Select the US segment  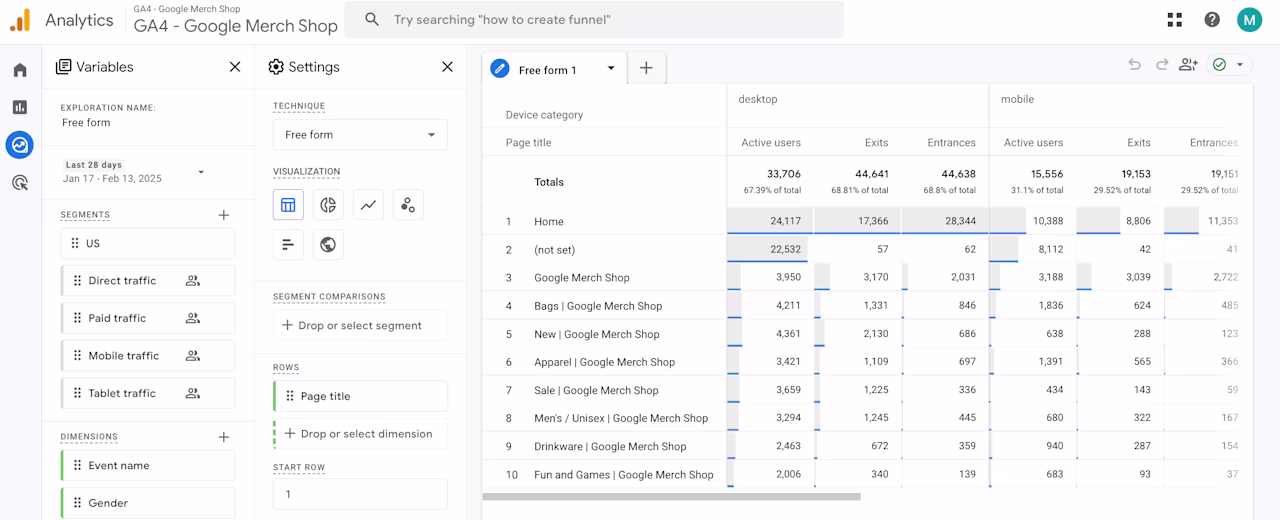pos(148,243)
